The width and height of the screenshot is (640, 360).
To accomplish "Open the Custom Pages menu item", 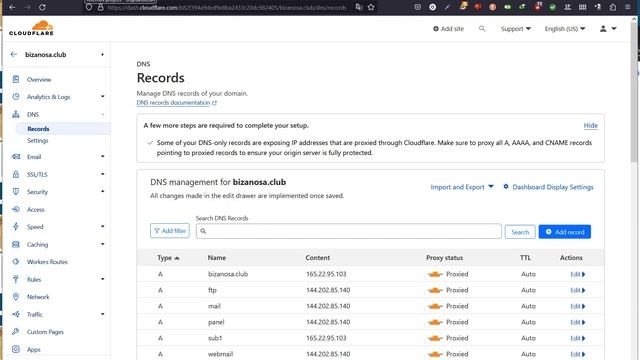I will 45,332.
